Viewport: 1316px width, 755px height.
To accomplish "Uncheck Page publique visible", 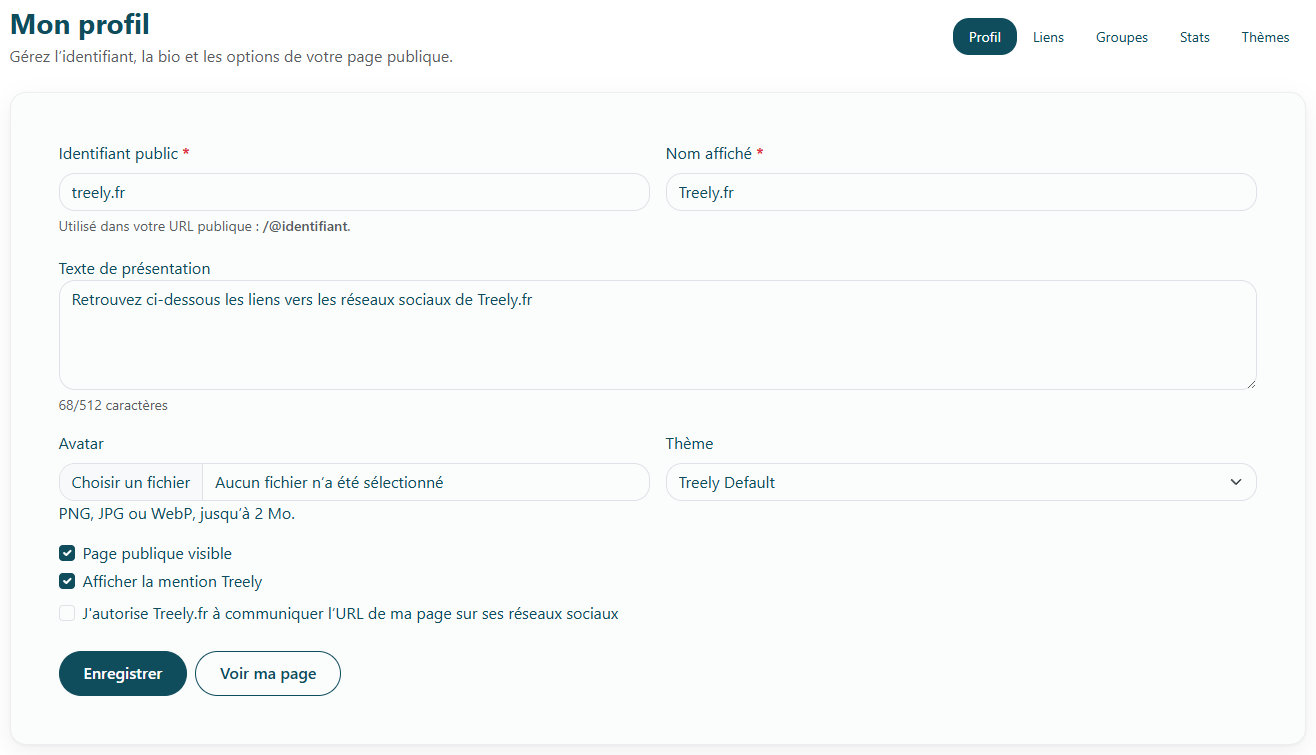I will click(x=67, y=553).
